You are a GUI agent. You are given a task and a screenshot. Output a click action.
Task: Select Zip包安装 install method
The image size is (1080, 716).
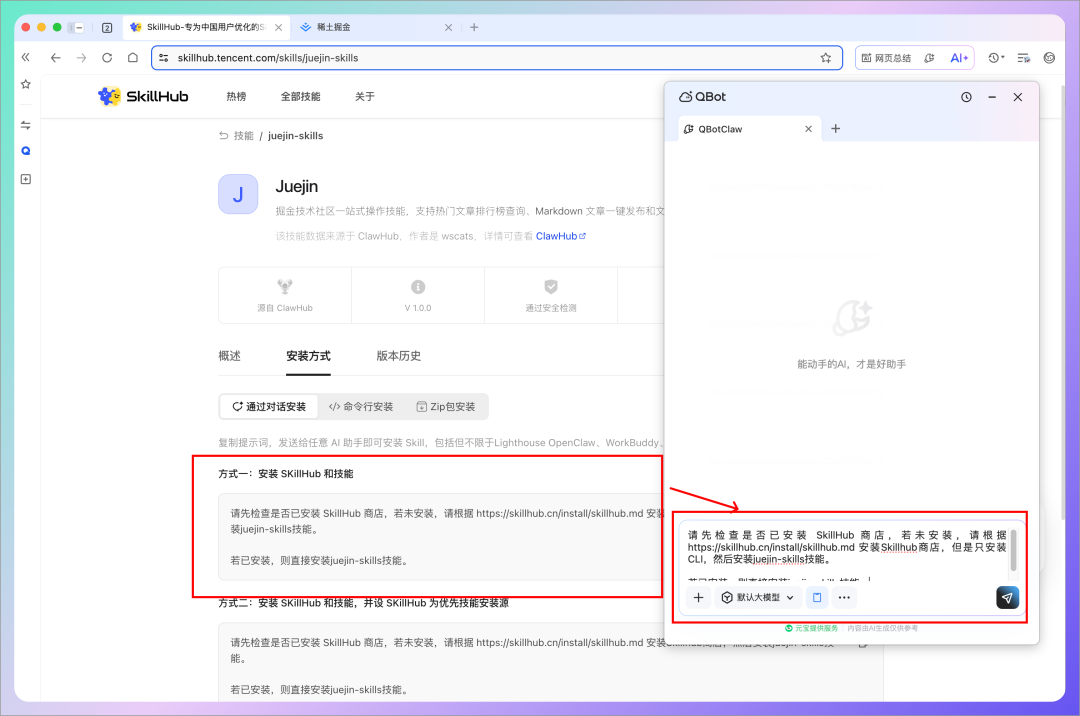[x=448, y=407]
